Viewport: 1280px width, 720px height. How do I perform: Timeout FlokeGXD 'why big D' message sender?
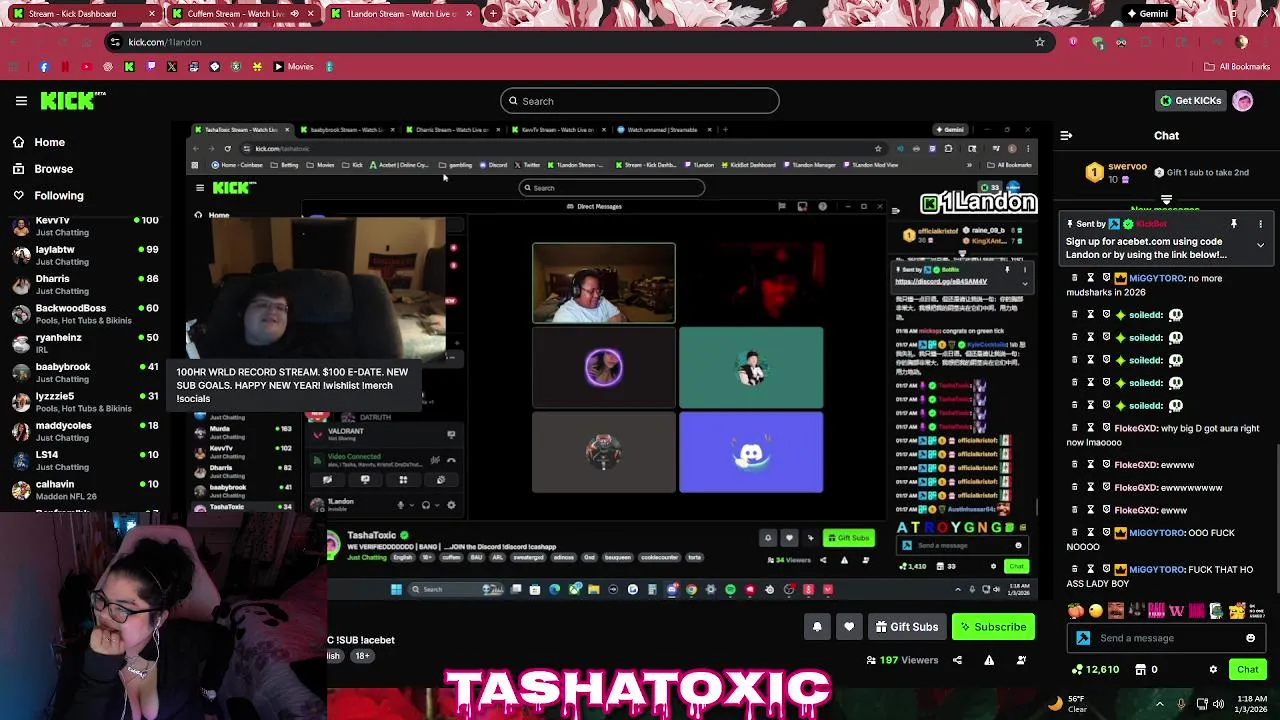point(1090,428)
